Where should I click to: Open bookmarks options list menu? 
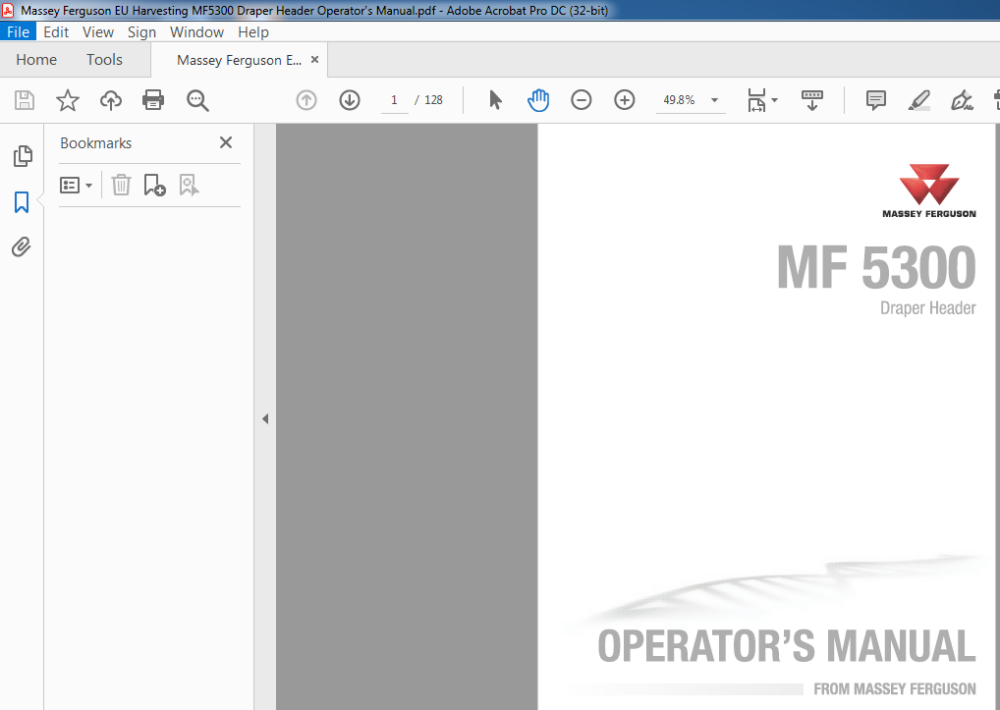(x=76, y=186)
